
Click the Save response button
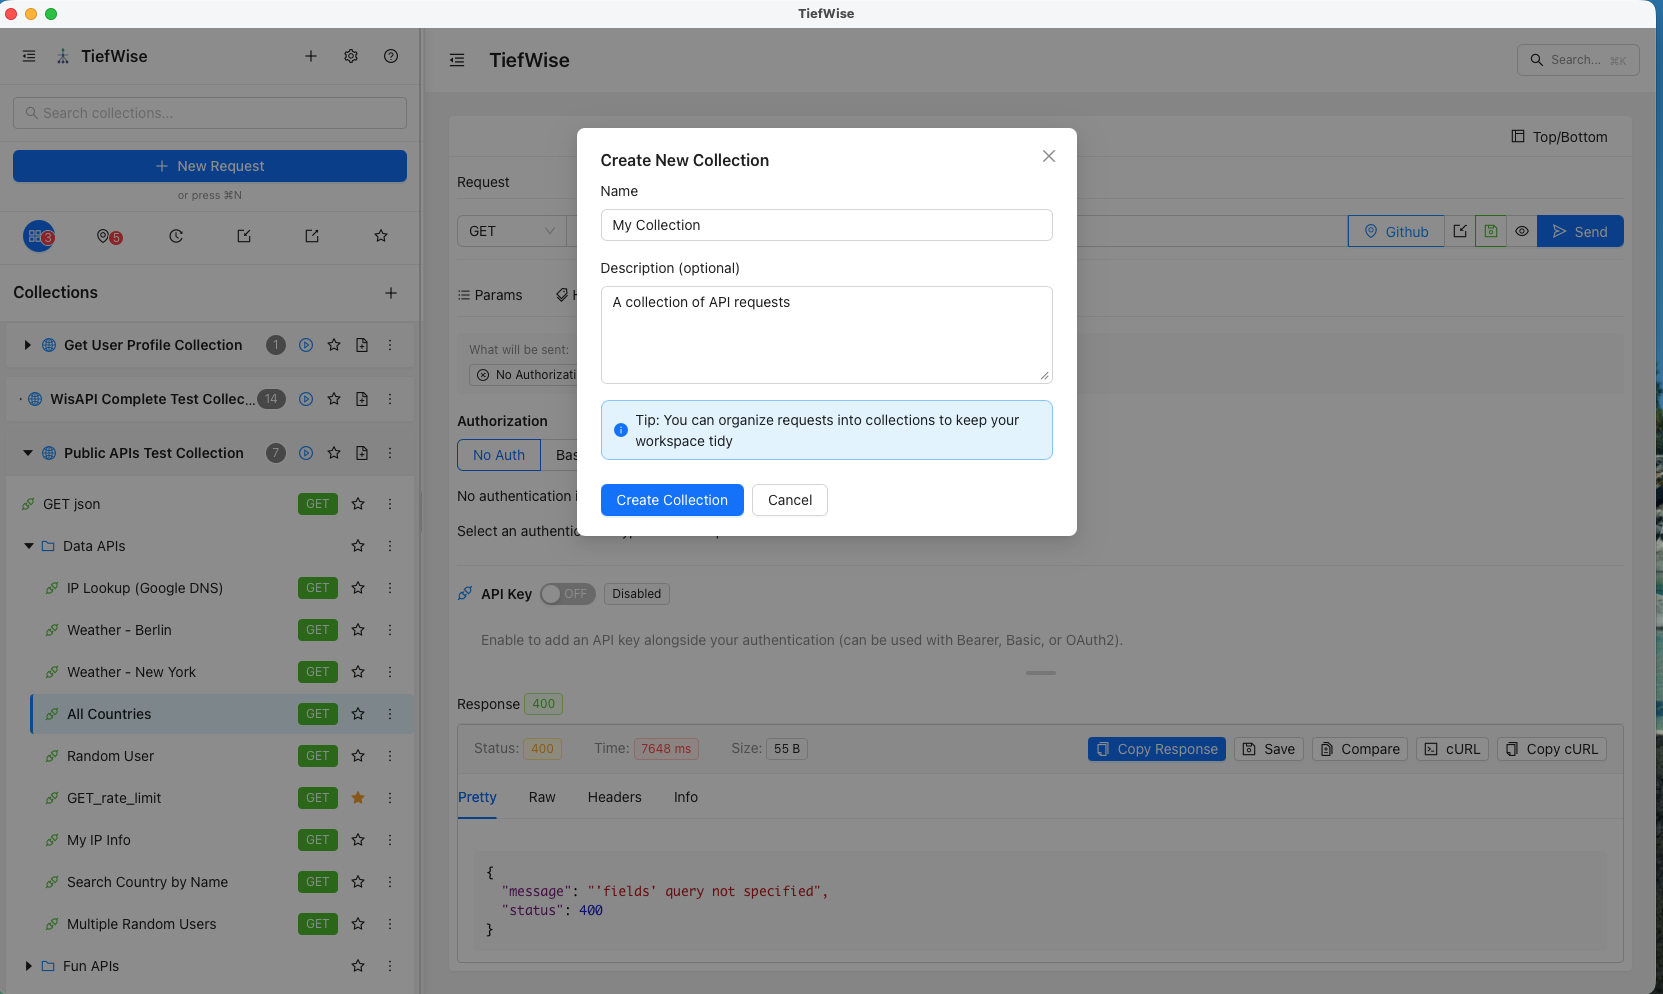tap(1269, 749)
